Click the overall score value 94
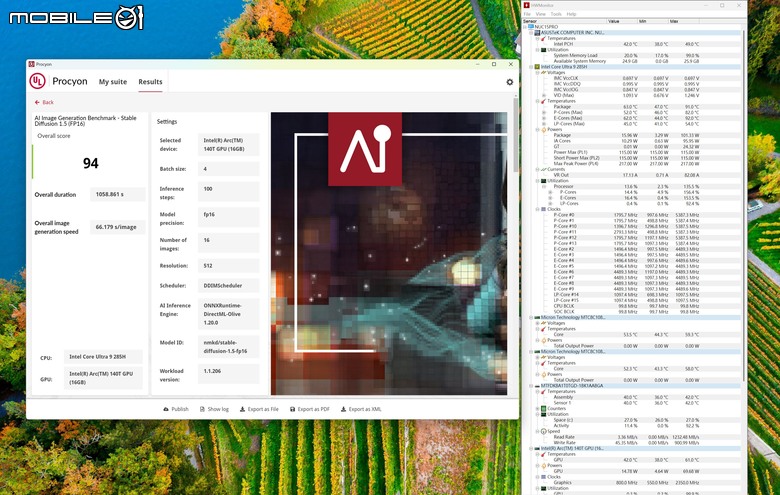Viewport: 780px width, 495px height. point(91,163)
